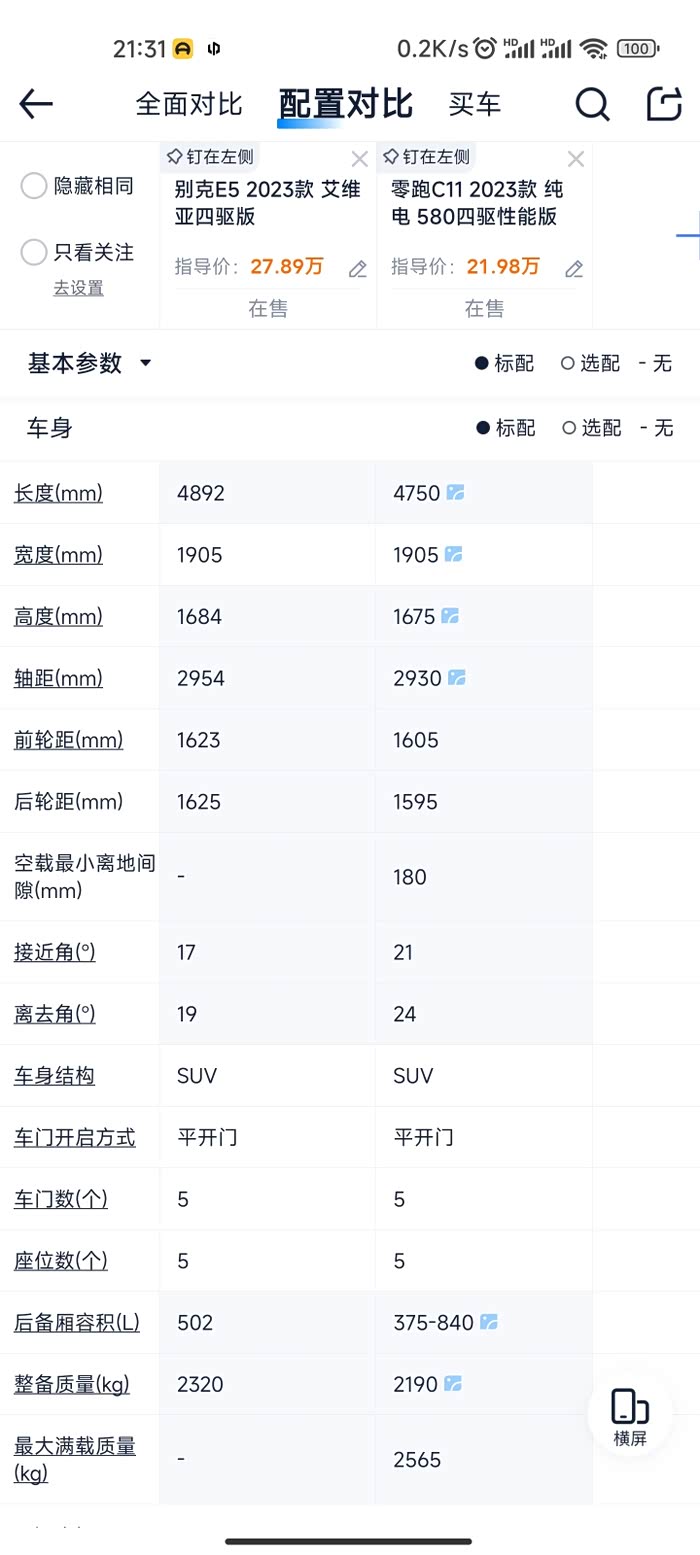Edit the Buick E5 price pencil icon

(358, 269)
